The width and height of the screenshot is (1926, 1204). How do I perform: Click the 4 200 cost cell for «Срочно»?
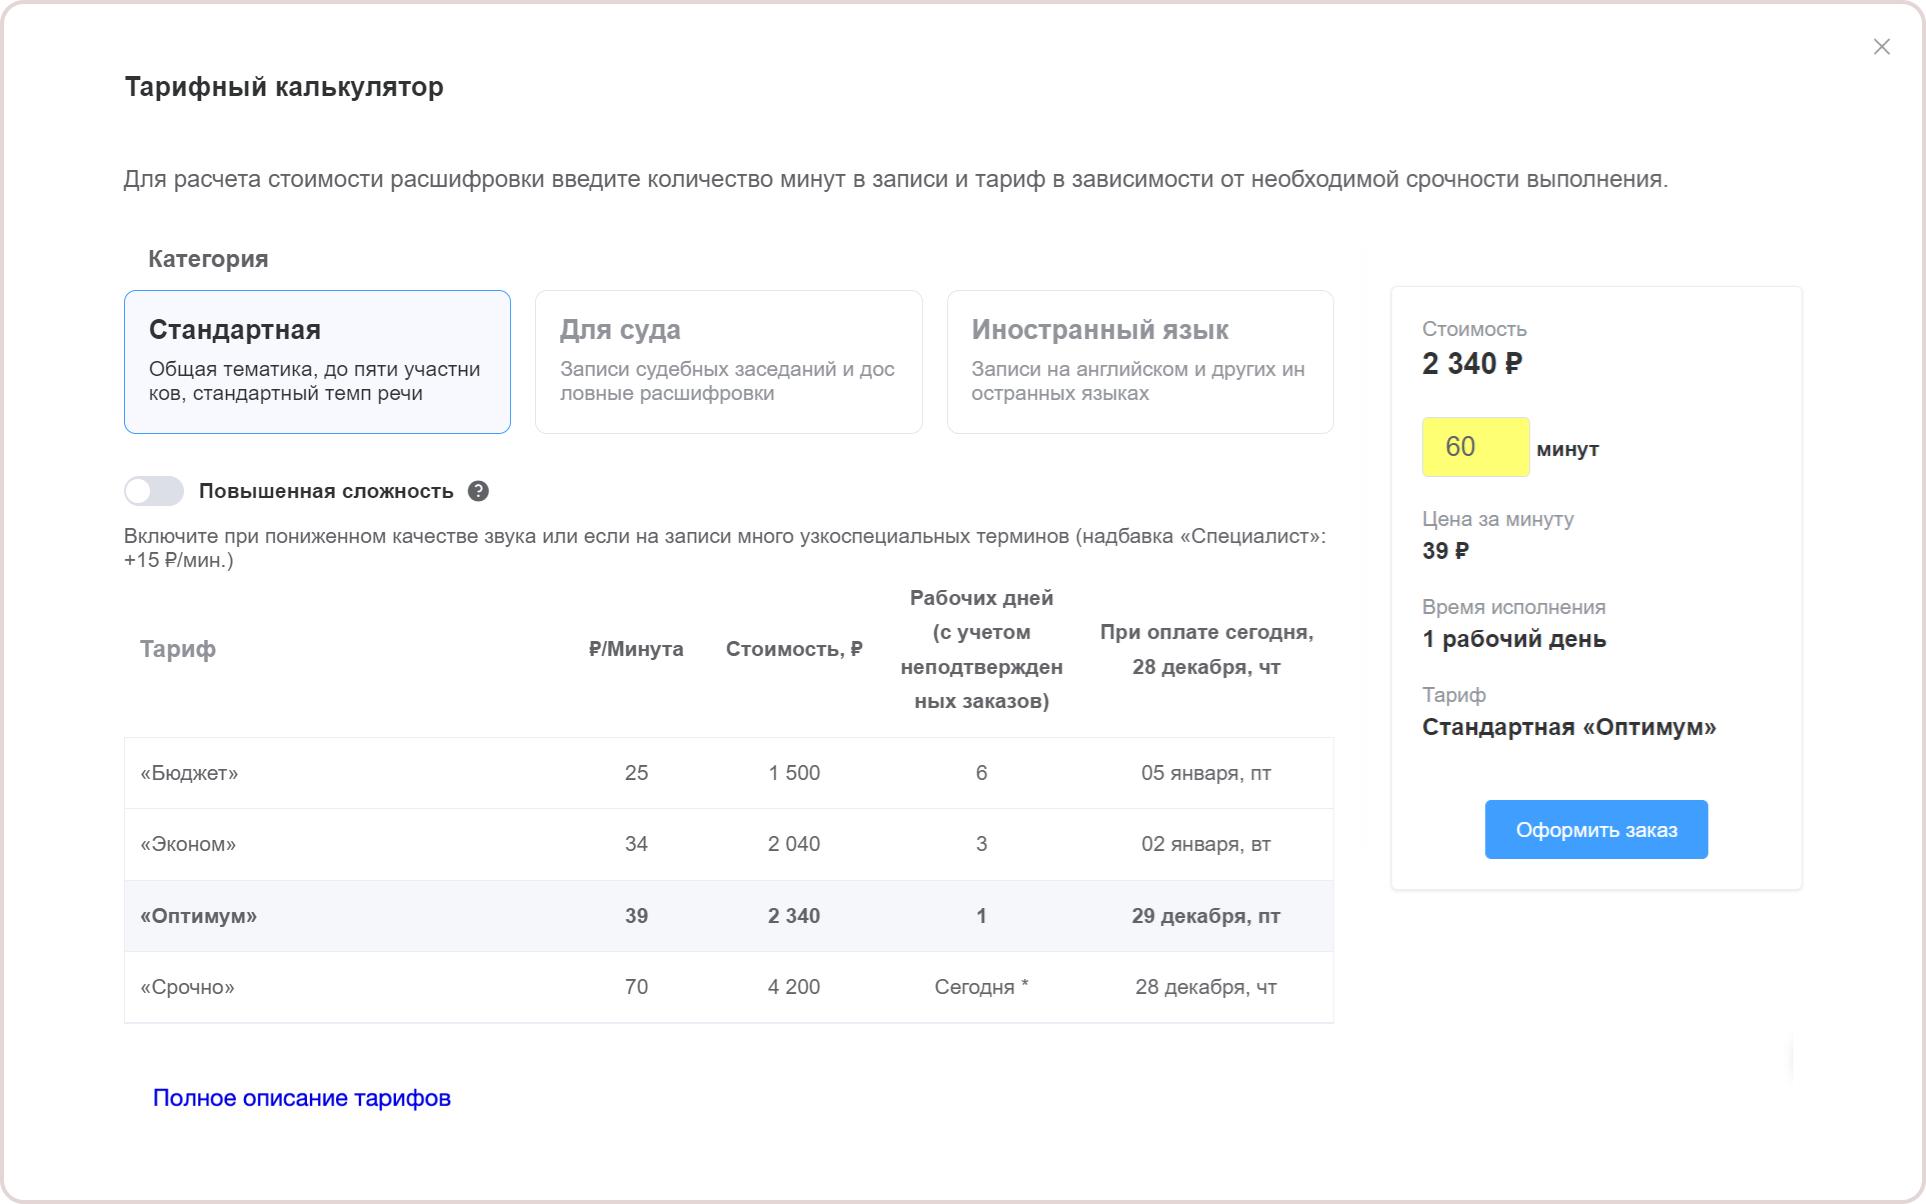click(x=793, y=987)
